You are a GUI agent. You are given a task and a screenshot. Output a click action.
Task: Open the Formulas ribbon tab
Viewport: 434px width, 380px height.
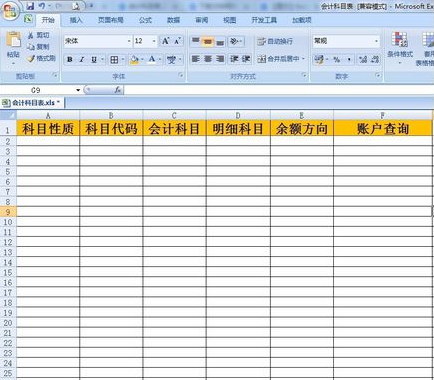point(145,20)
